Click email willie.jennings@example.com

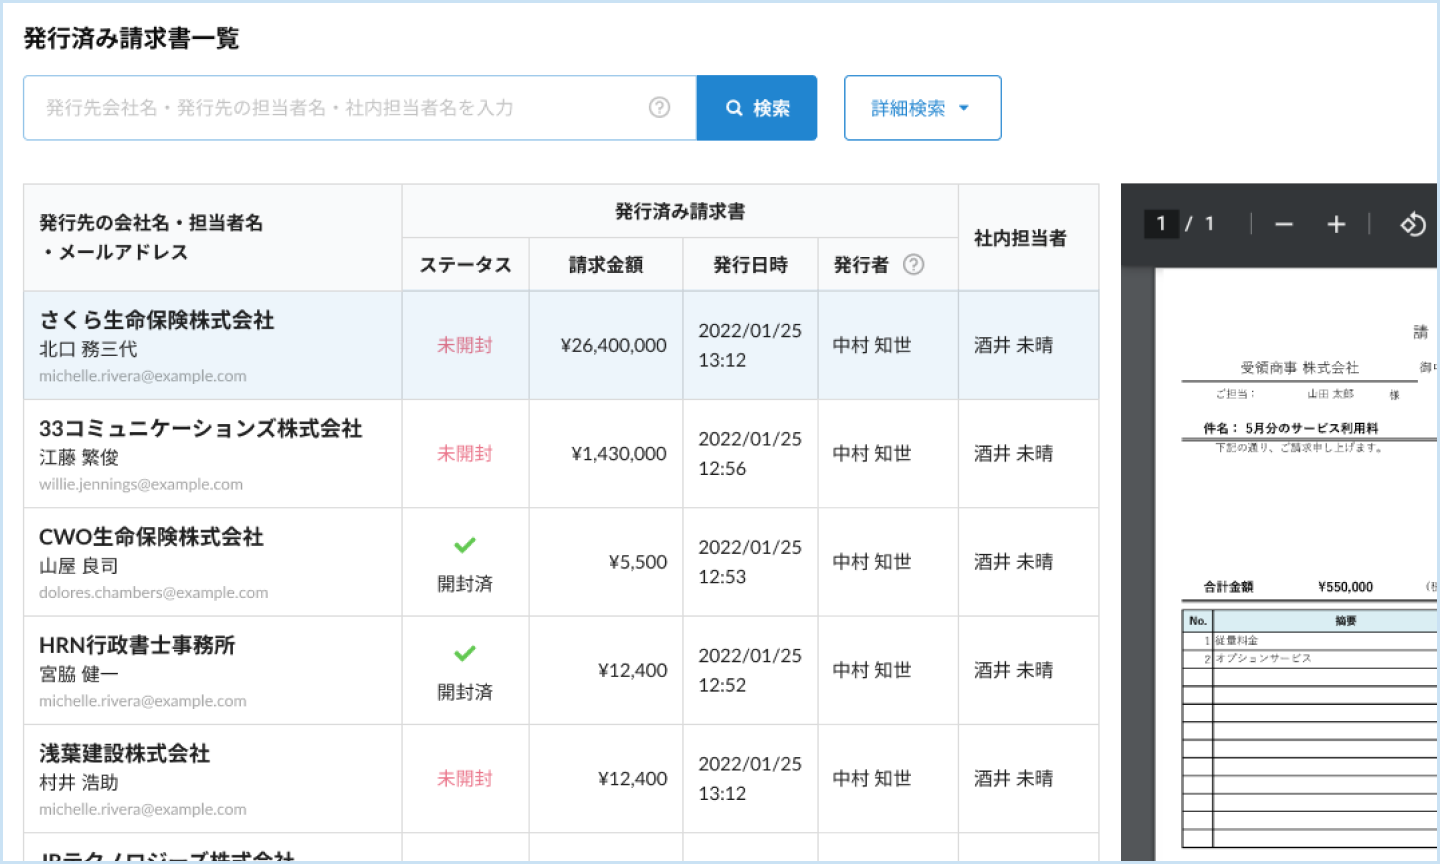point(141,484)
